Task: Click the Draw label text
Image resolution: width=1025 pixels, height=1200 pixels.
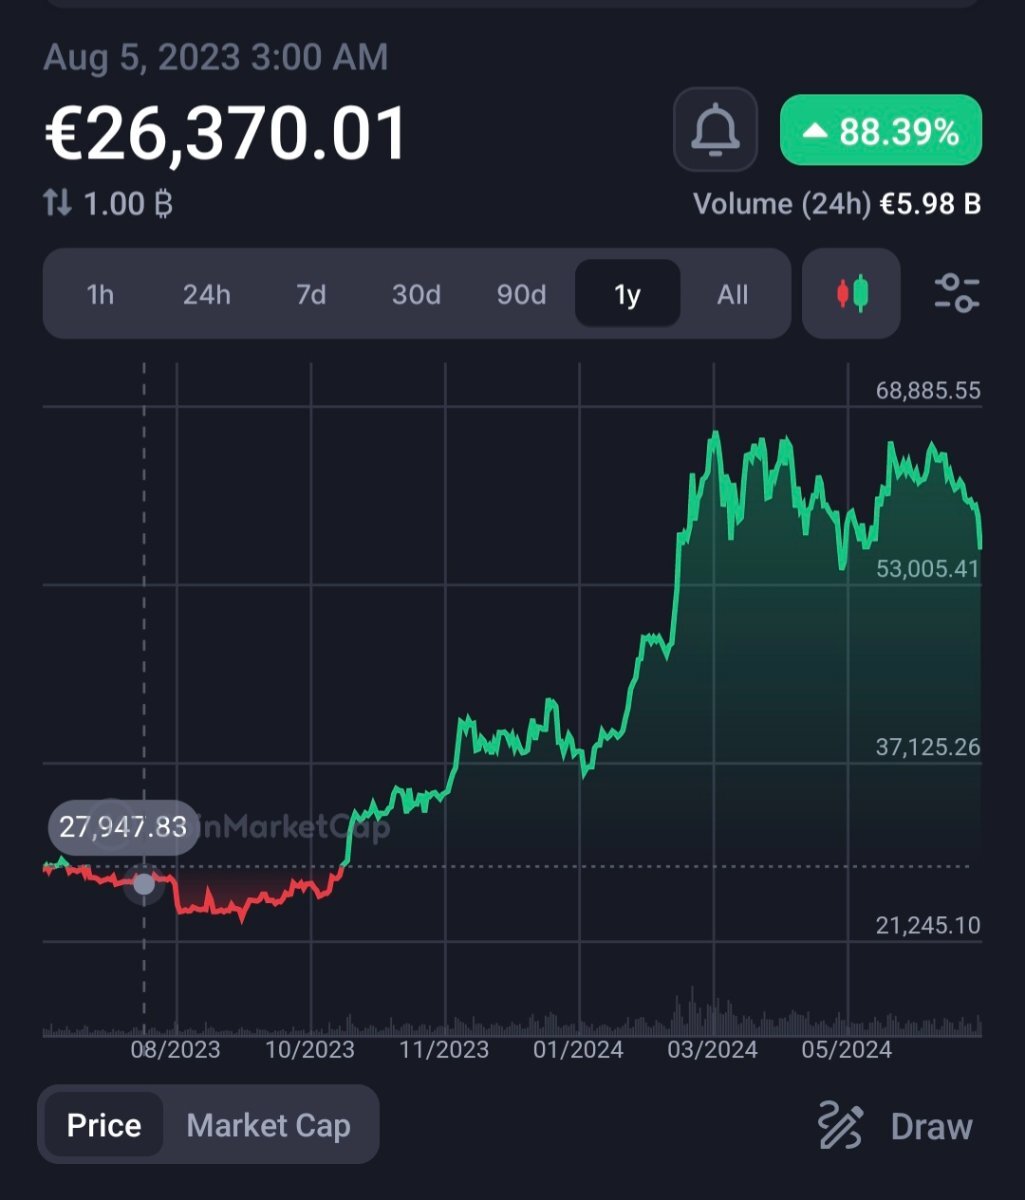Action: (x=931, y=1126)
